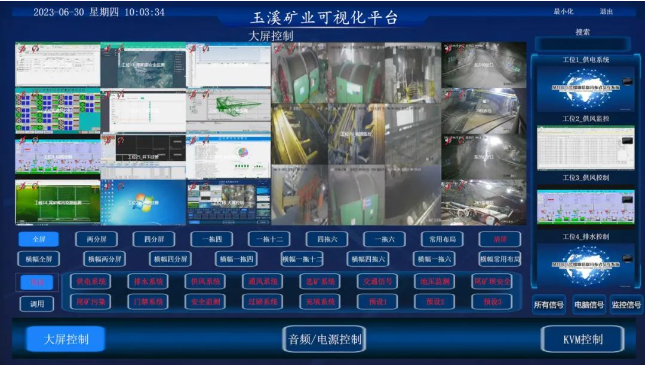Select the 工位2_供风监控 signal thumbnail
645x366 pixels.
click(586, 148)
